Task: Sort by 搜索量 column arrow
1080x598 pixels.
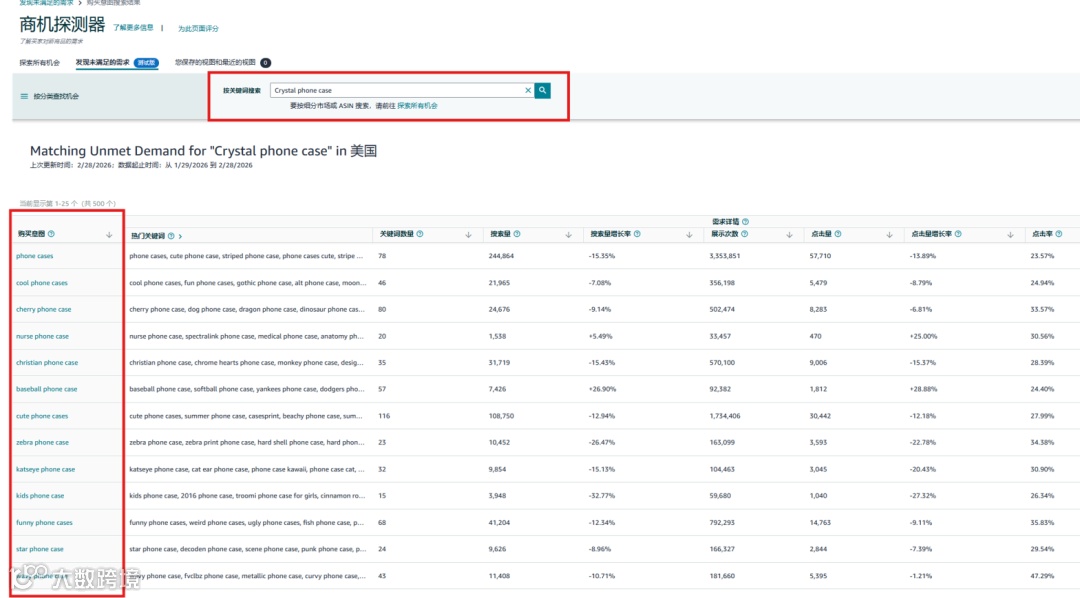Action: pos(568,235)
